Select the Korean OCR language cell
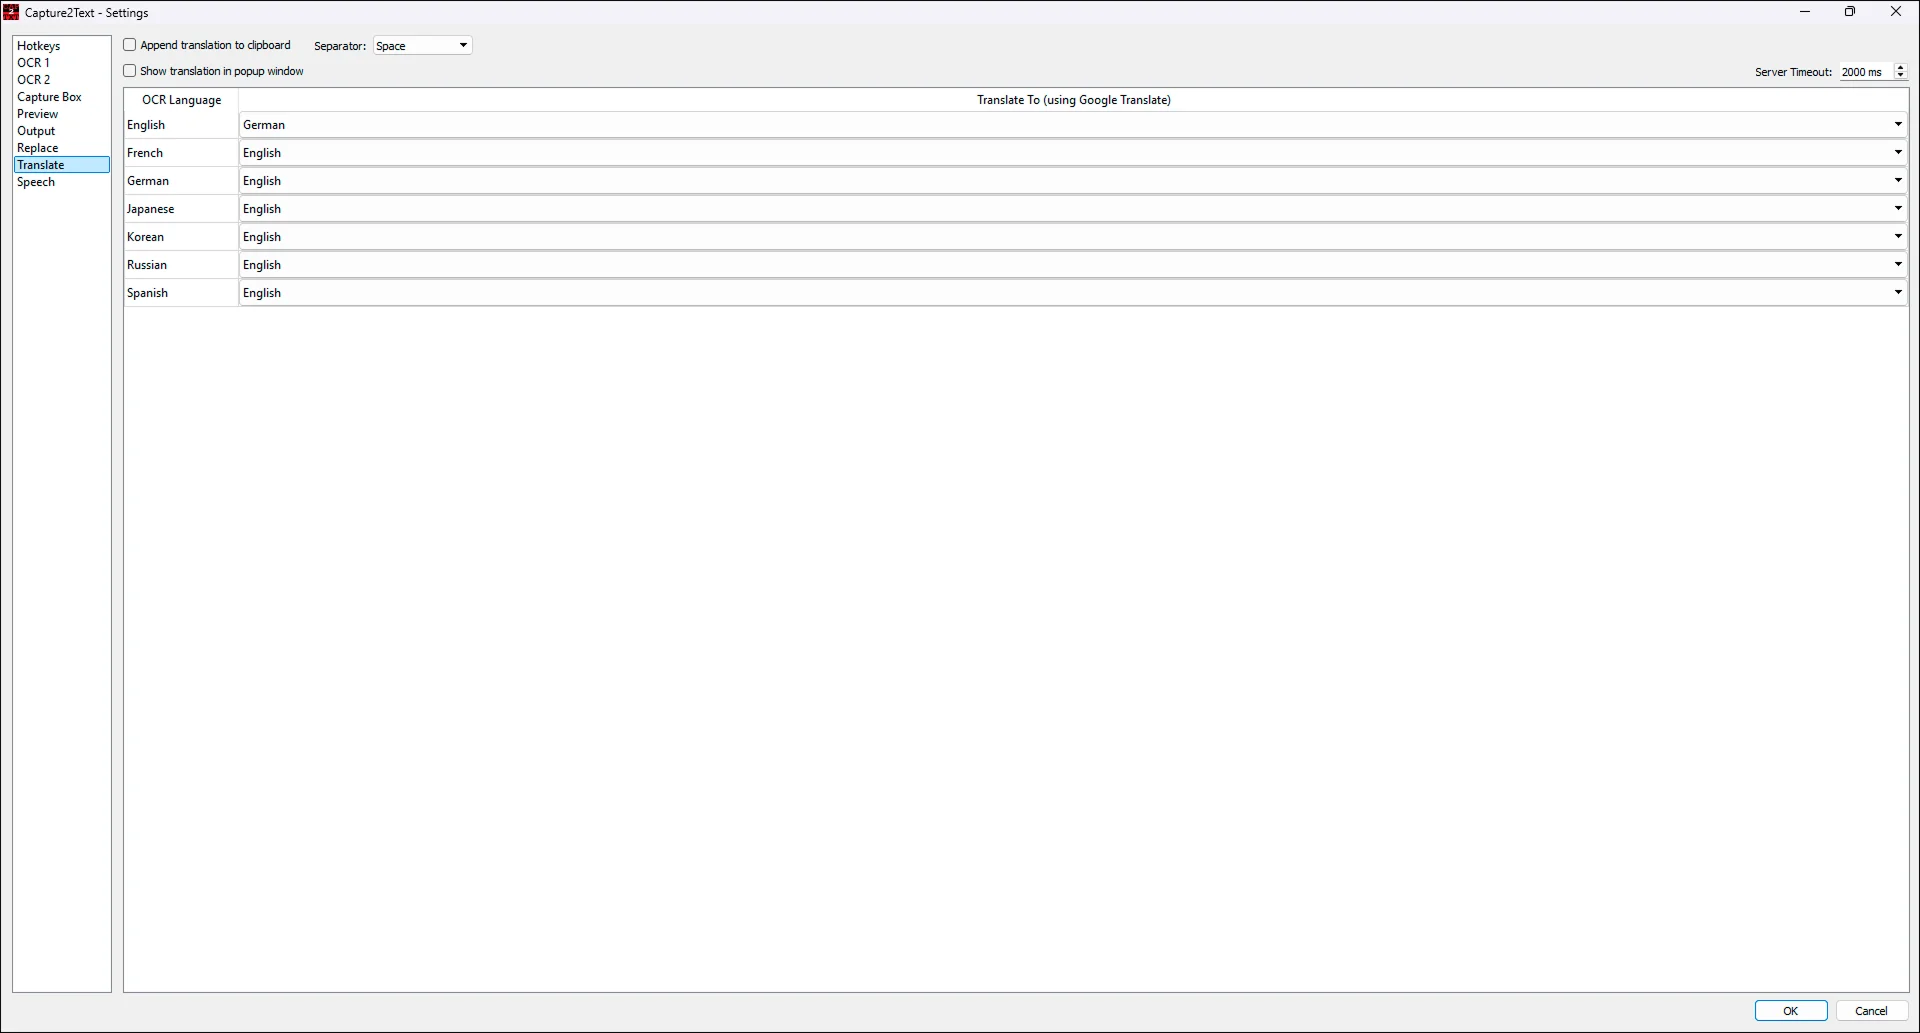This screenshot has height=1033, width=1920. (x=181, y=237)
